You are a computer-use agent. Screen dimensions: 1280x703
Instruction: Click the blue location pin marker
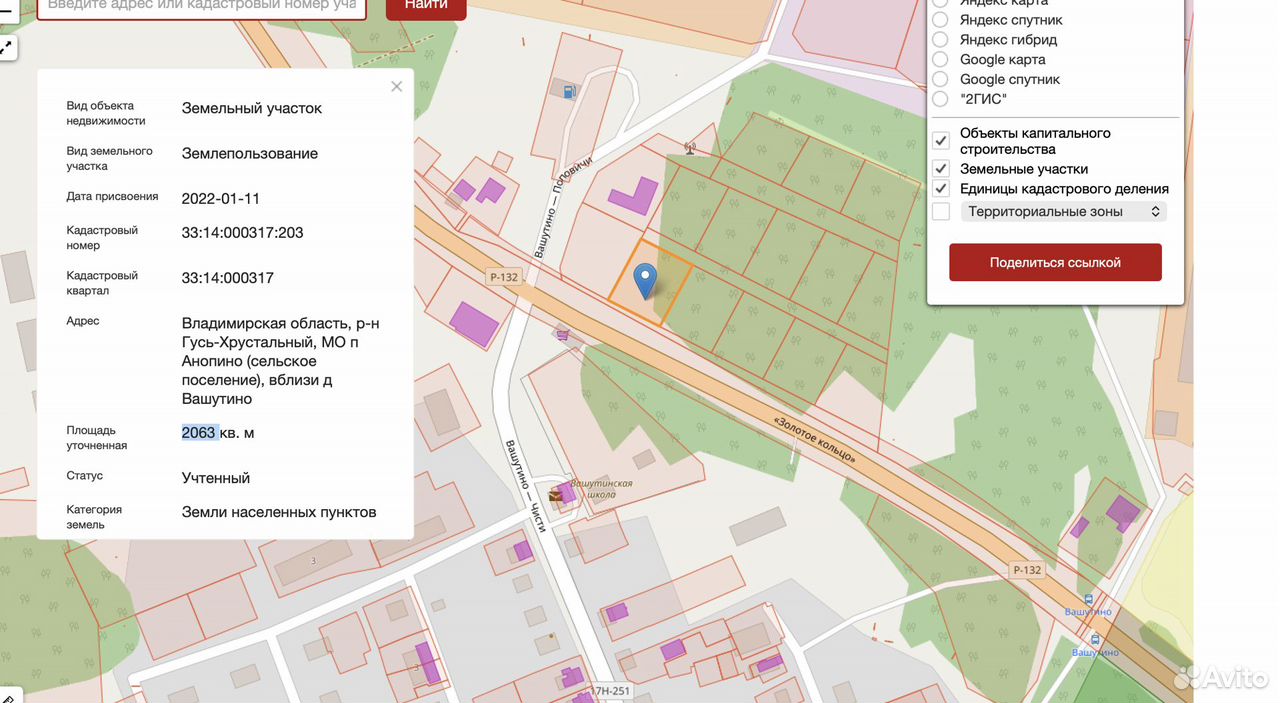coord(646,280)
